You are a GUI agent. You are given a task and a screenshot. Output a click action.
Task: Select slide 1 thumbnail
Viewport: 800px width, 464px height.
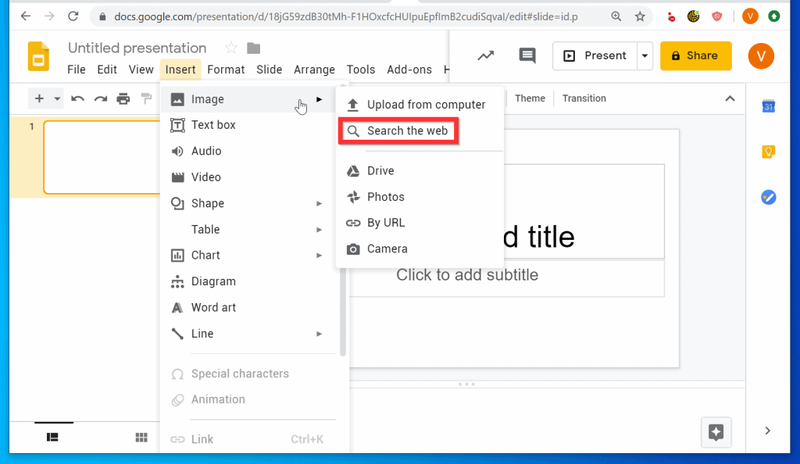(x=102, y=157)
